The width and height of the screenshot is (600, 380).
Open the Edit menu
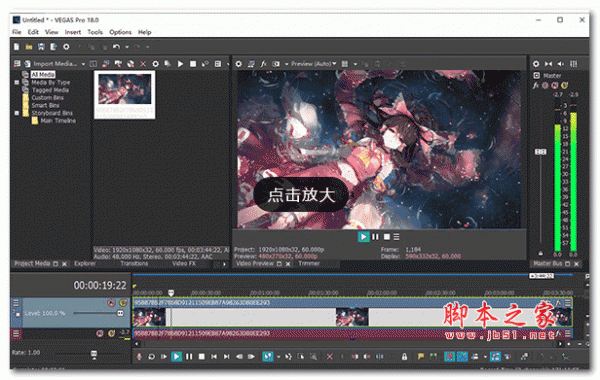tap(33, 32)
